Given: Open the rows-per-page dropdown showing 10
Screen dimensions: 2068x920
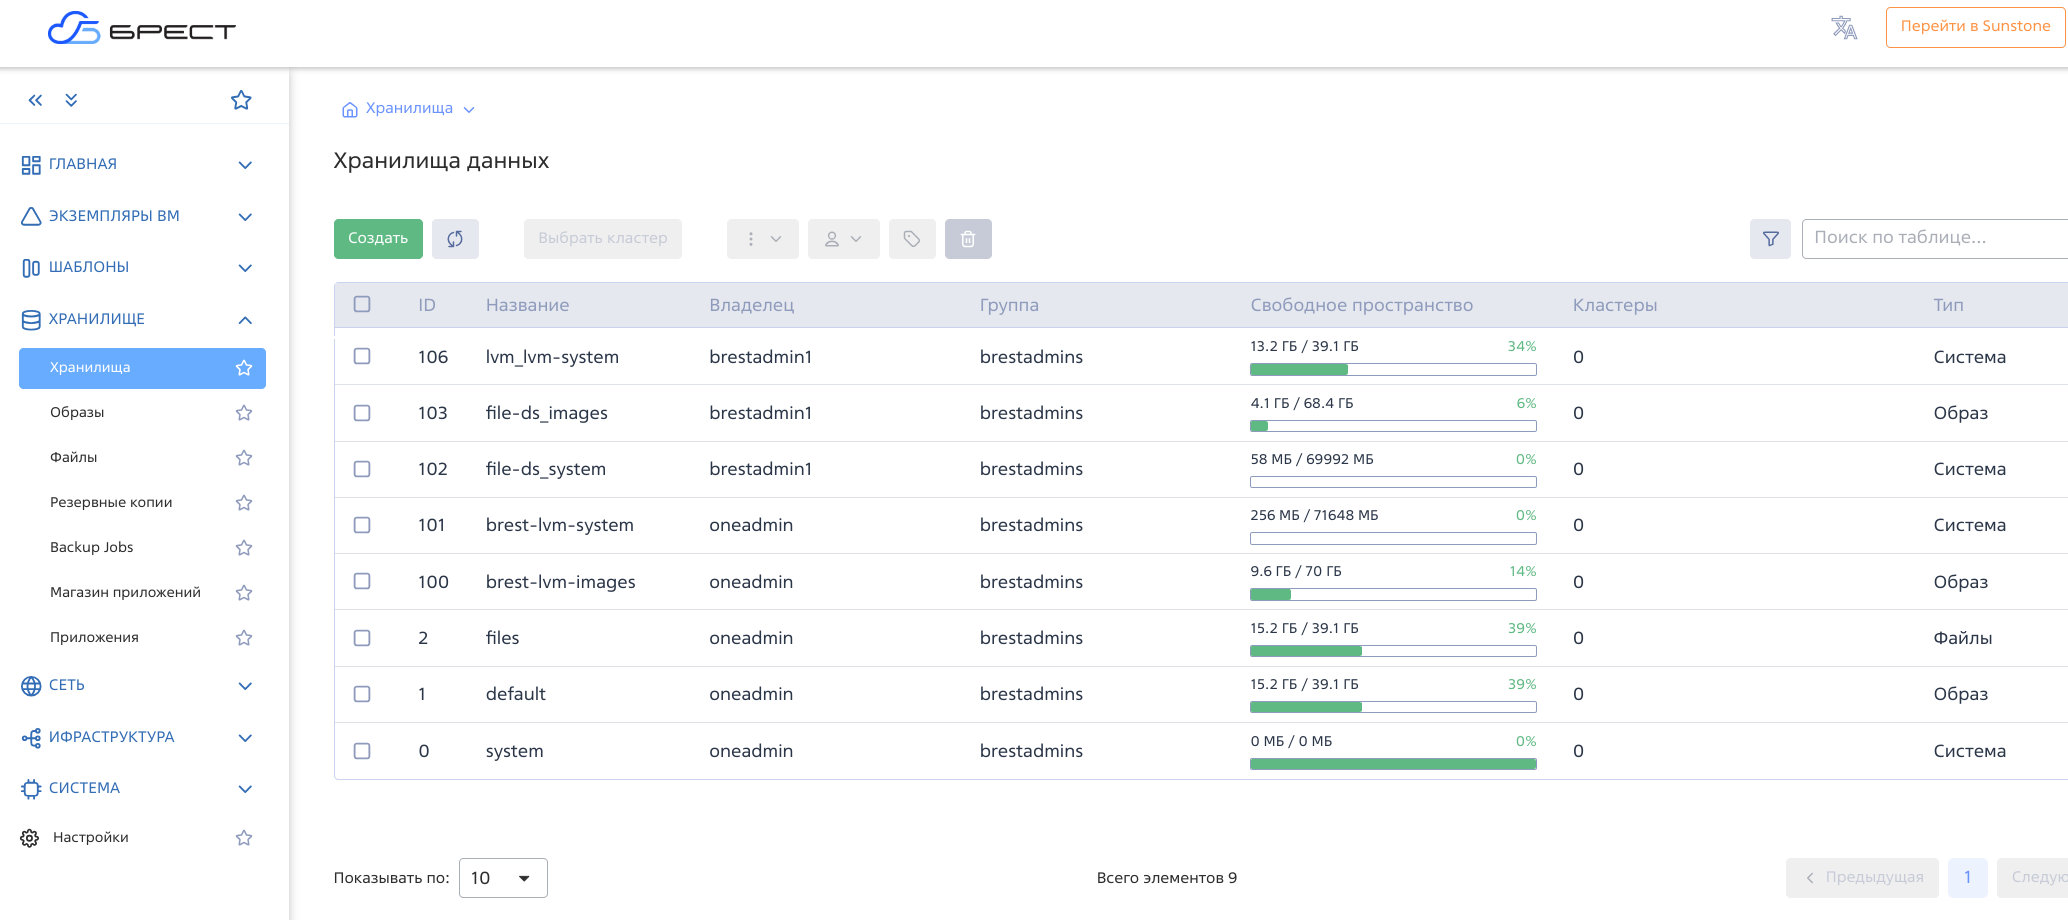Looking at the screenshot, I should point(502,878).
